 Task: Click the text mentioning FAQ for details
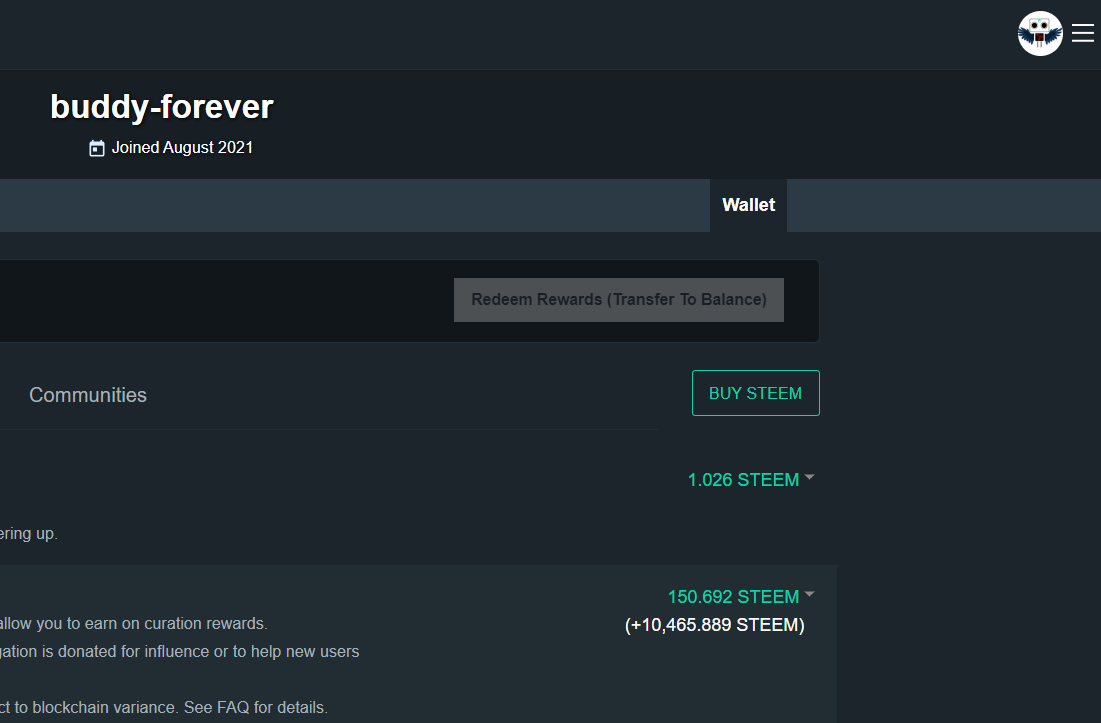click(x=164, y=708)
